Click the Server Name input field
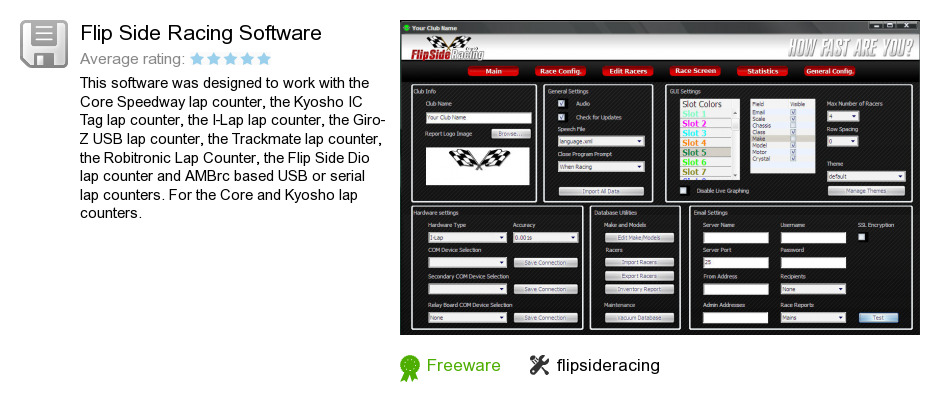Viewport: 940px width, 412px height. (736, 237)
